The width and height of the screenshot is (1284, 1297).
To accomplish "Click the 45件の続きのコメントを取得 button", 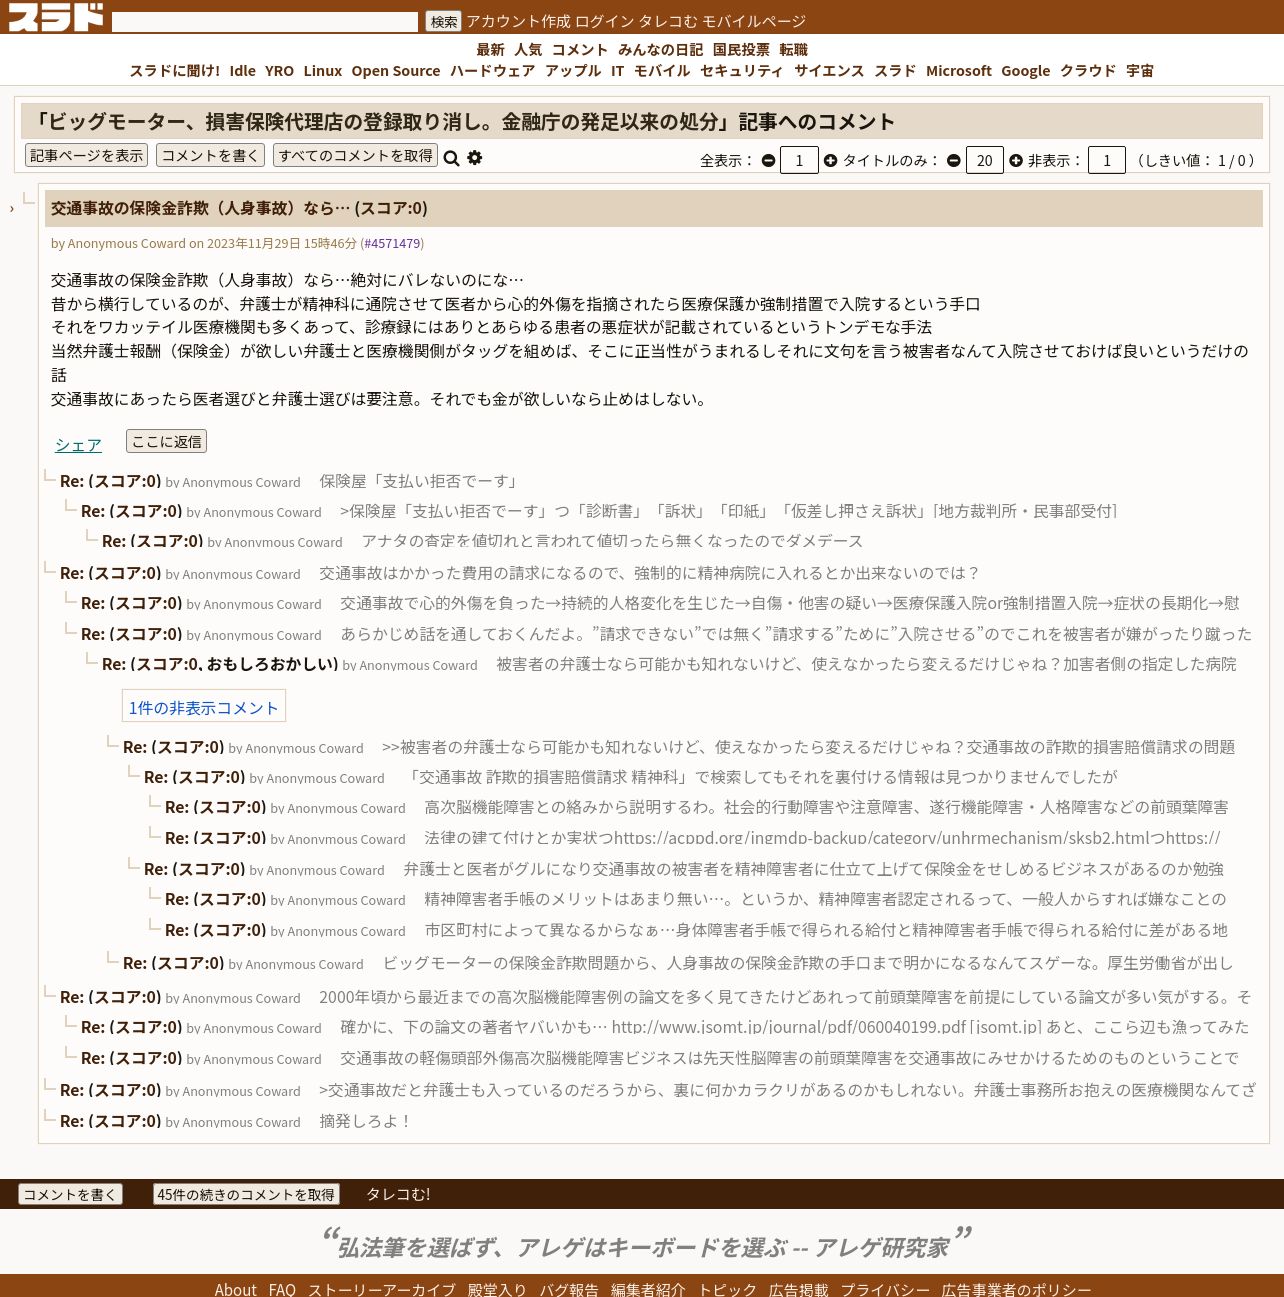I will 246,1194.
